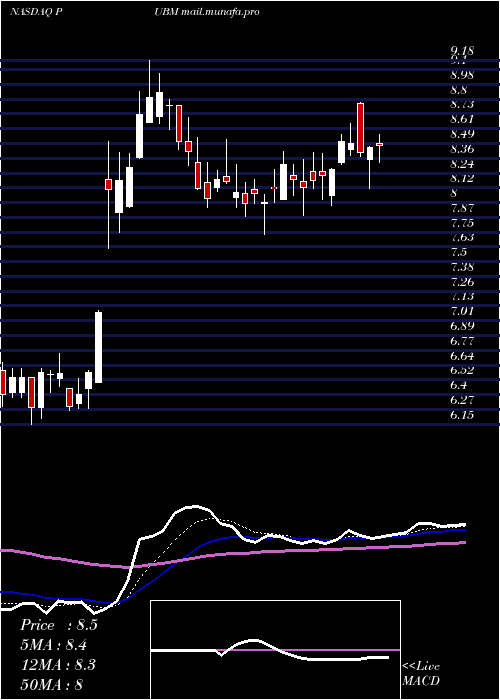Click the 8.8 price axis label
Image resolution: width=500 pixels, height=700 pixels.
click(x=458, y=90)
